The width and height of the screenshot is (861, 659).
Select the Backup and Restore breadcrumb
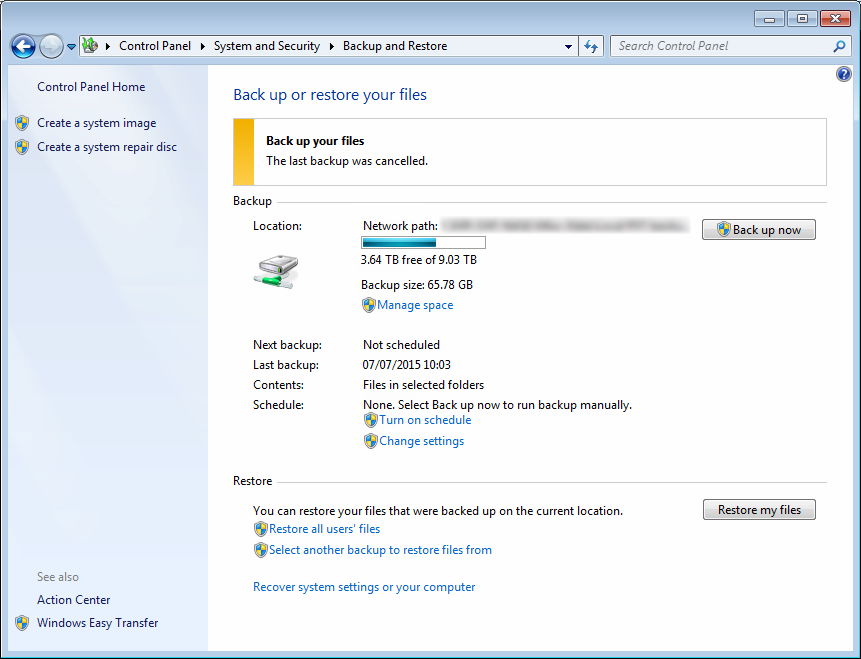pos(395,46)
